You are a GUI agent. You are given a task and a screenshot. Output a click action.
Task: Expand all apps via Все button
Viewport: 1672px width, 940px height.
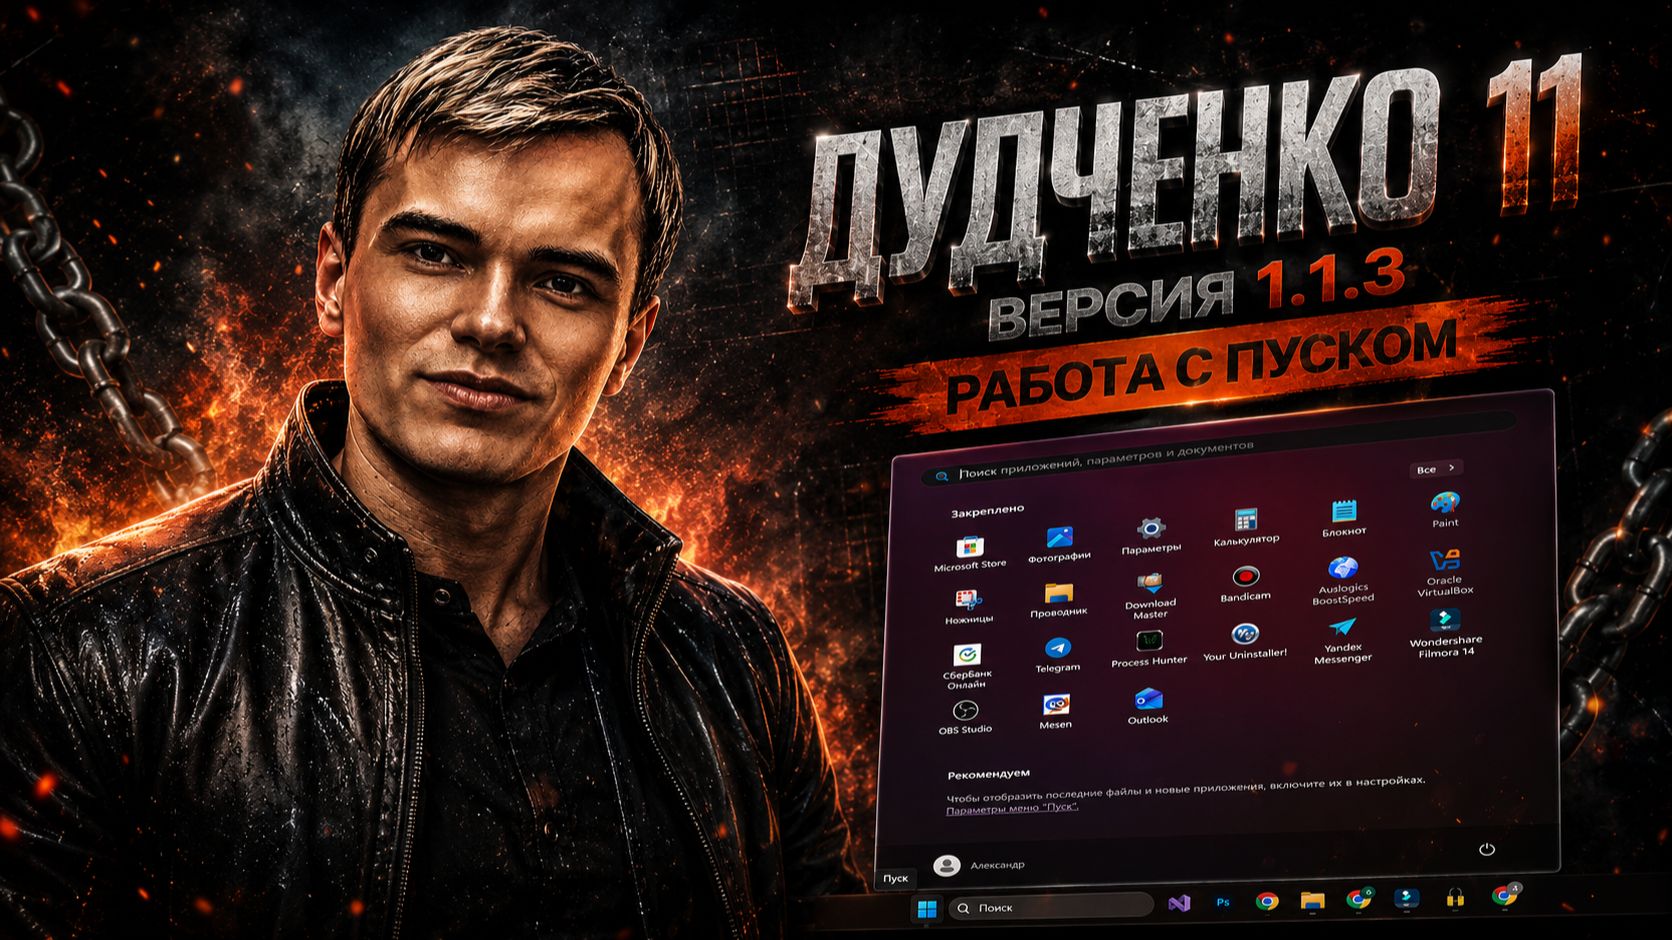[1435, 469]
